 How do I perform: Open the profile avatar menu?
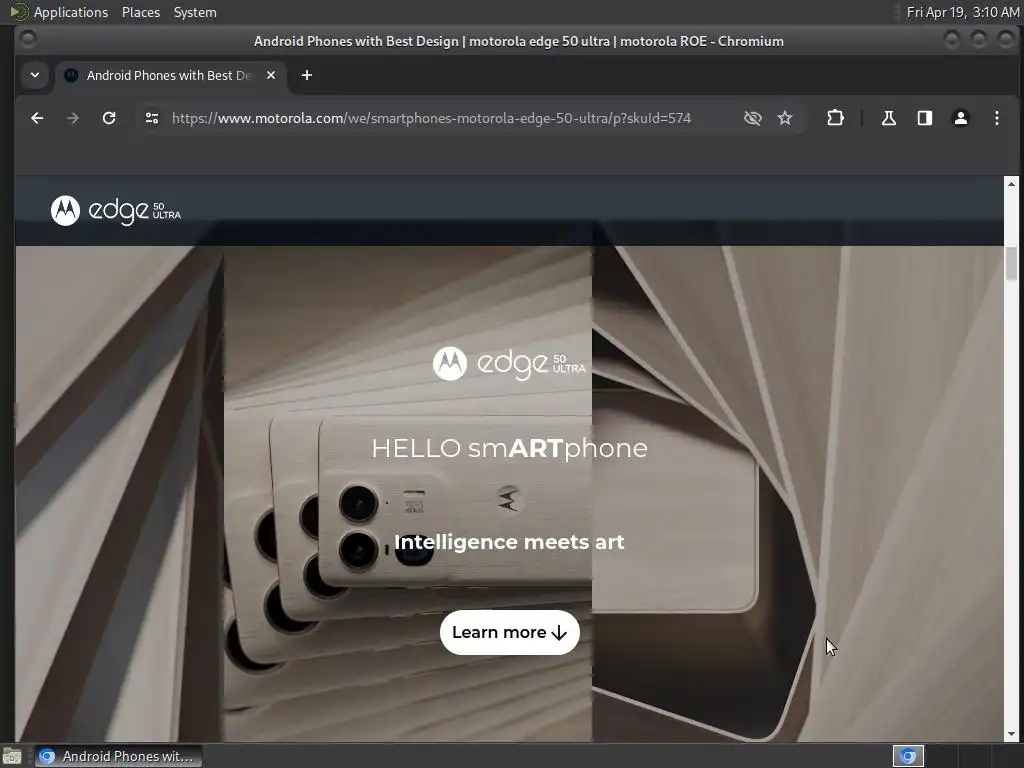click(961, 118)
